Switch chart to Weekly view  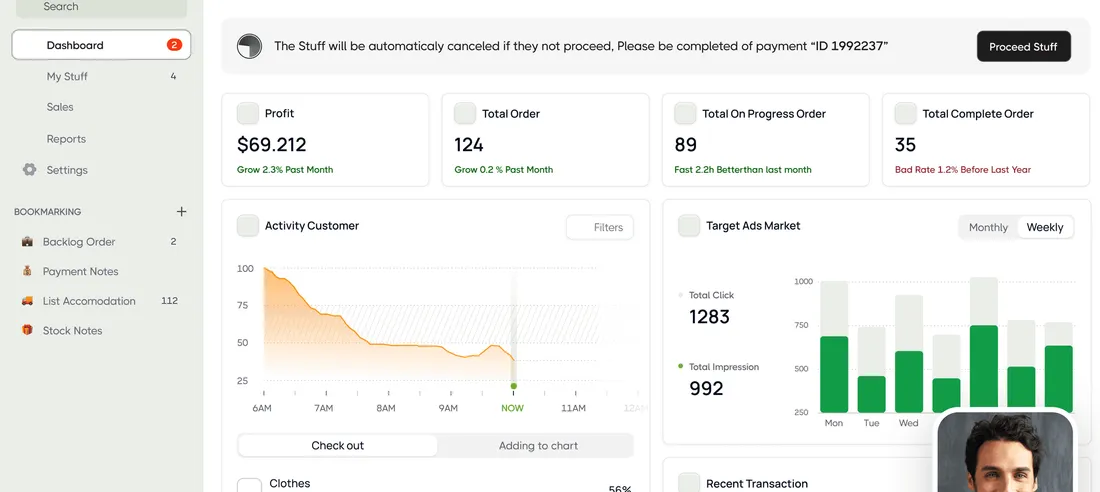(x=1044, y=227)
